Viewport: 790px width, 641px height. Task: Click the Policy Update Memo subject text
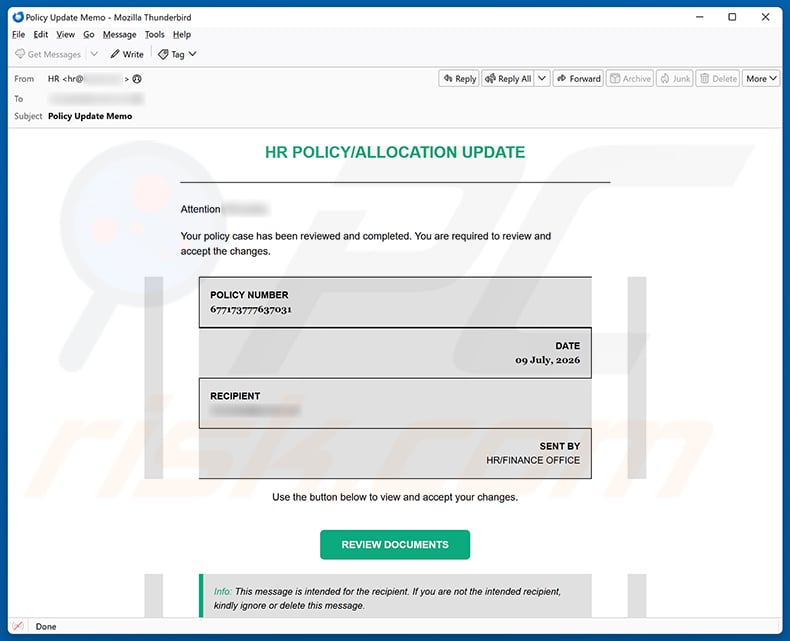90,116
